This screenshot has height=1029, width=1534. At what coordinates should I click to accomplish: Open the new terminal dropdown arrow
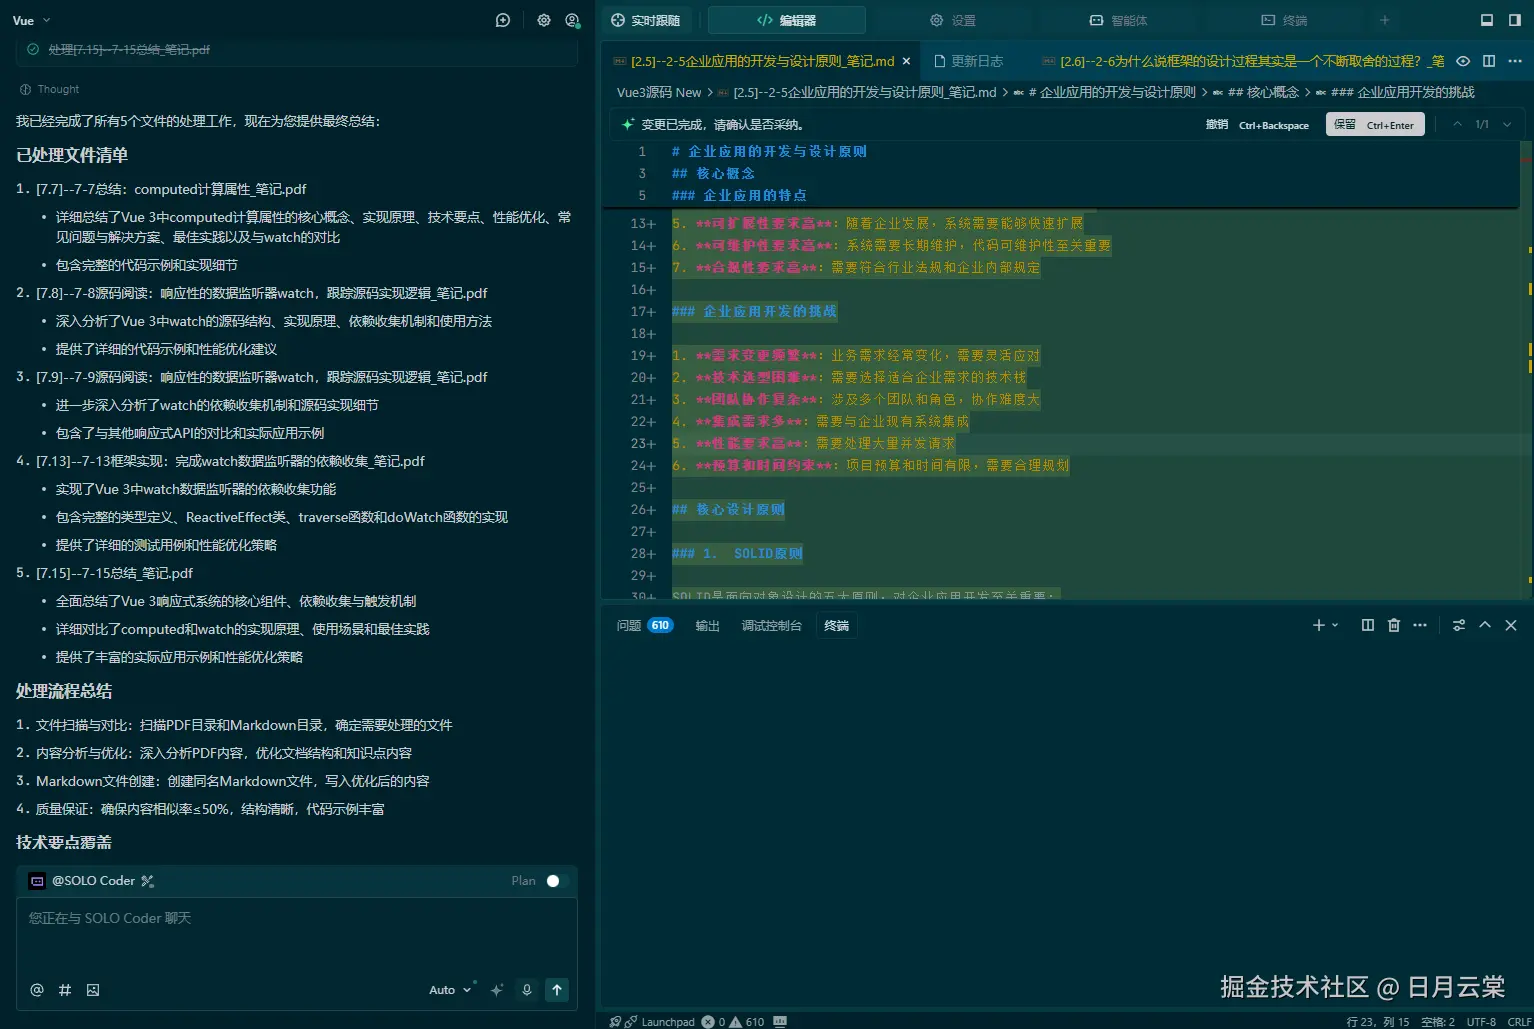[1335, 625]
